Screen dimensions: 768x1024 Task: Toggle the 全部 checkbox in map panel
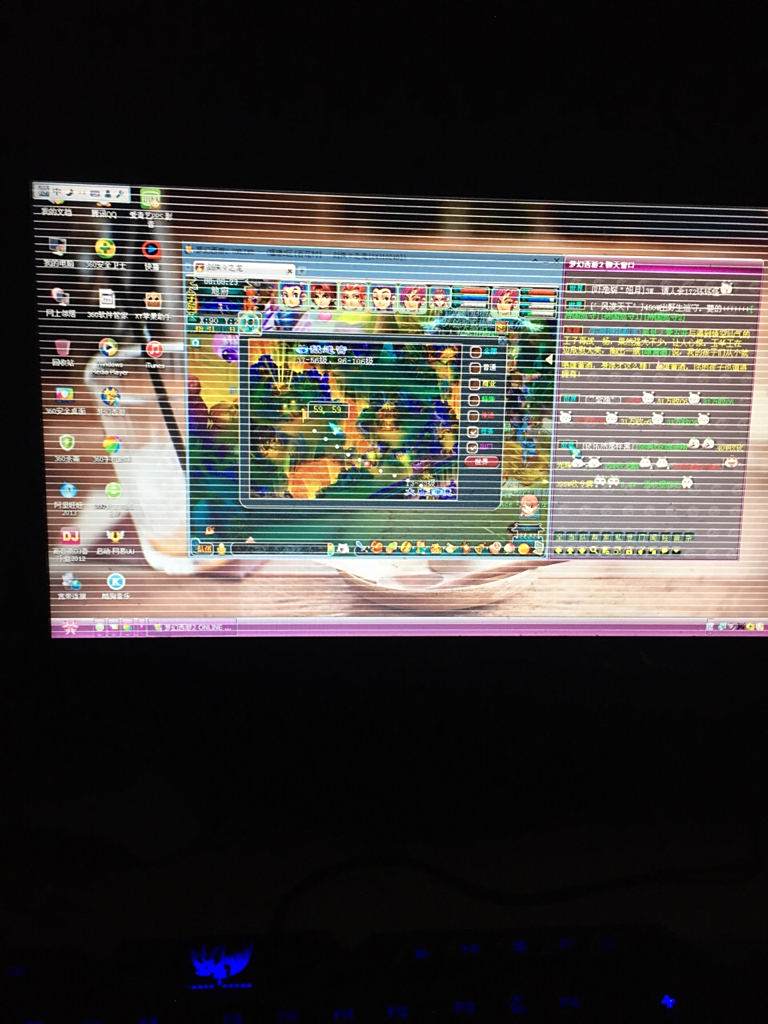click(476, 352)
